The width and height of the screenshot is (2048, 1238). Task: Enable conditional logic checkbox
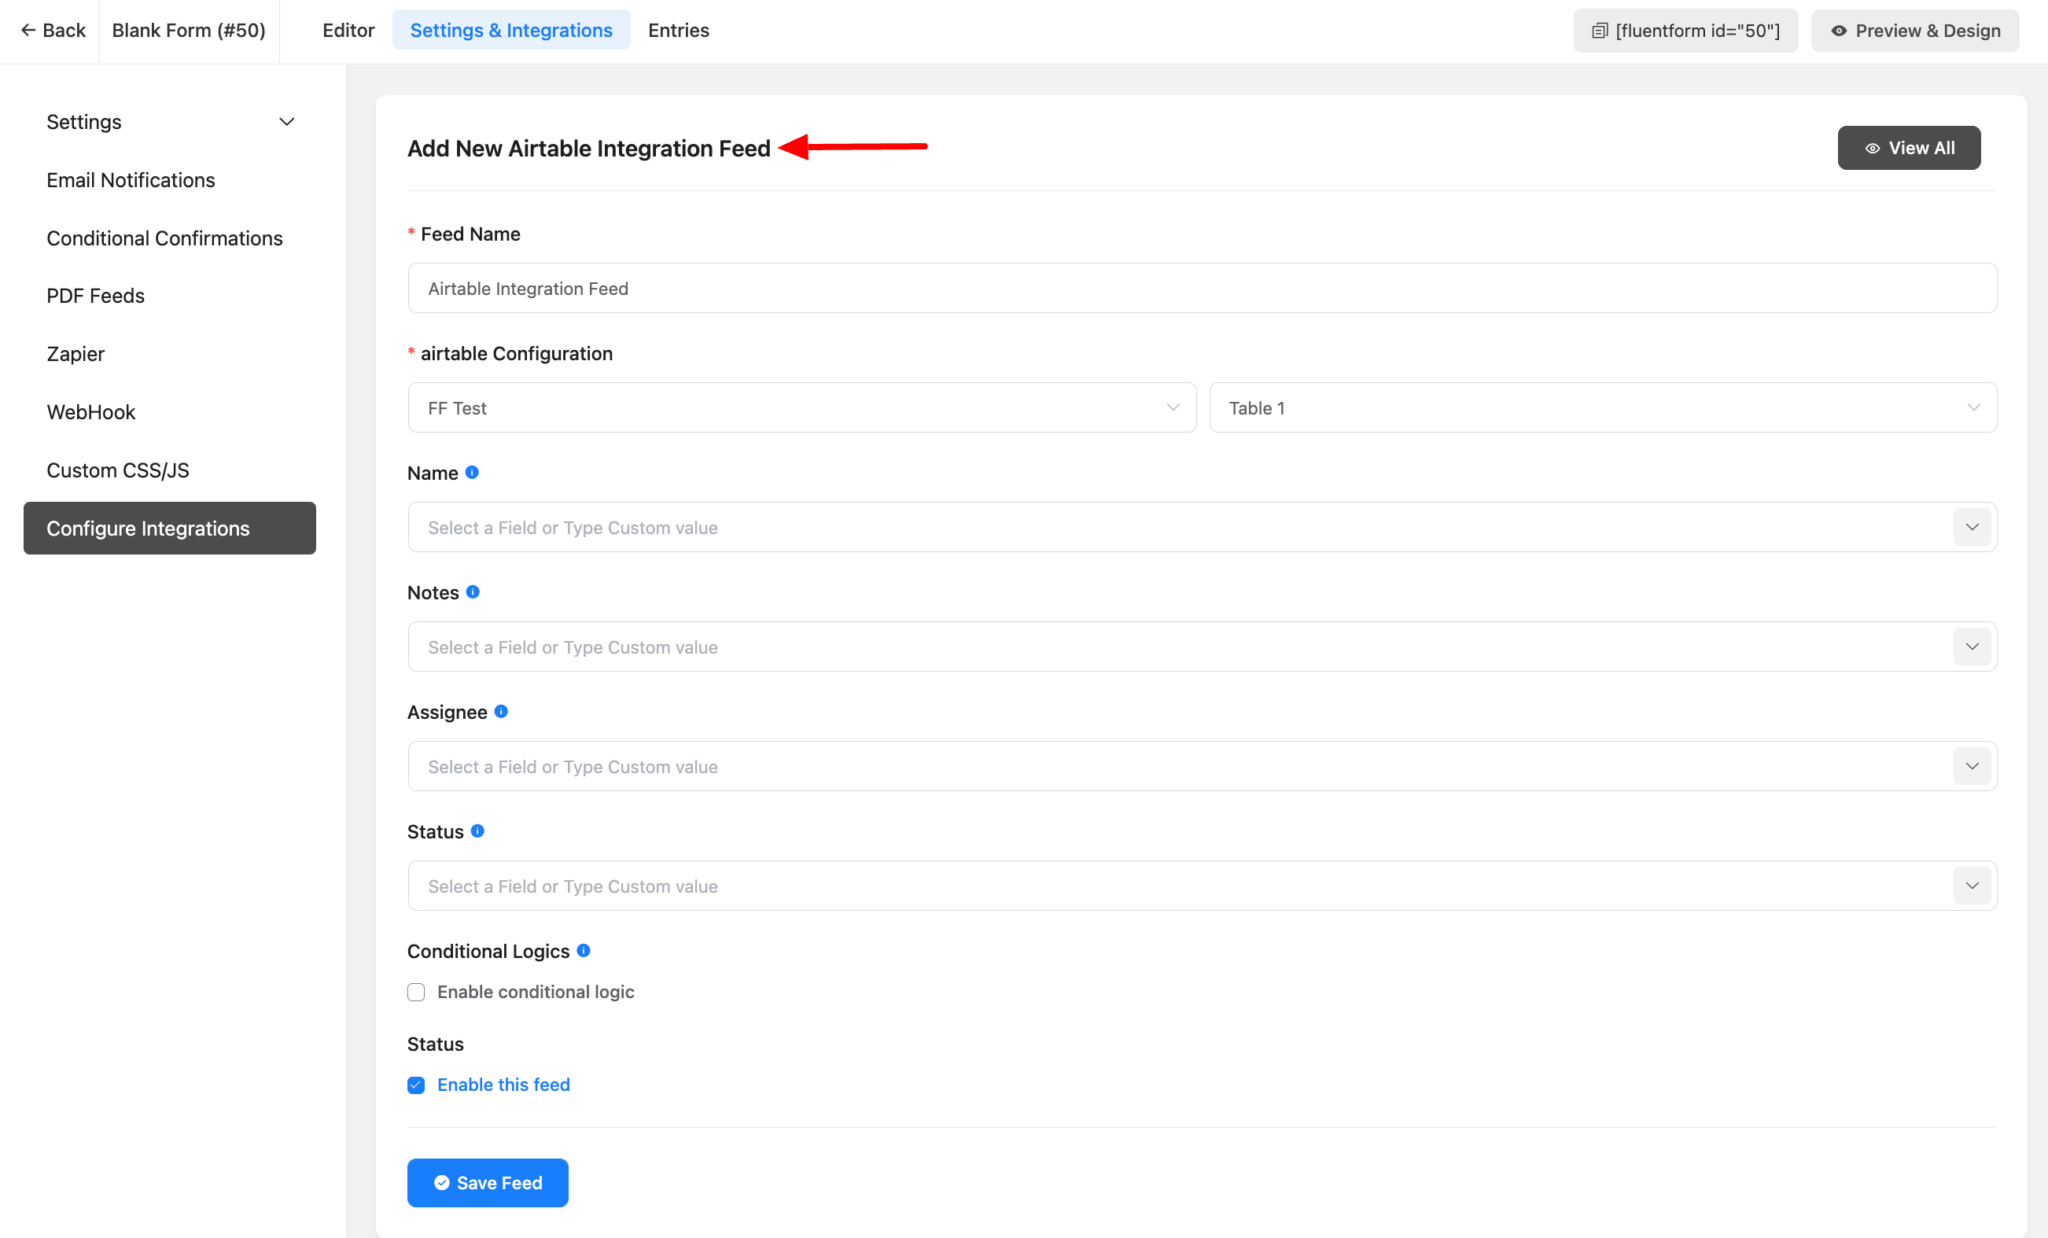[x=416, y=992]
